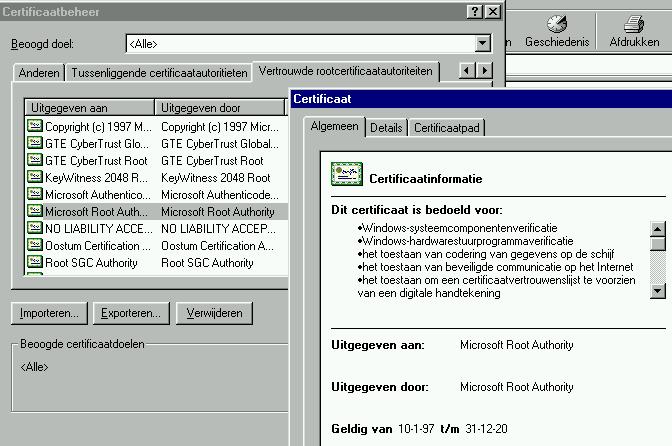The image size is (672, 446).
Task: Click the purposes list scroll-down arrow
Action: coord(657,291)
